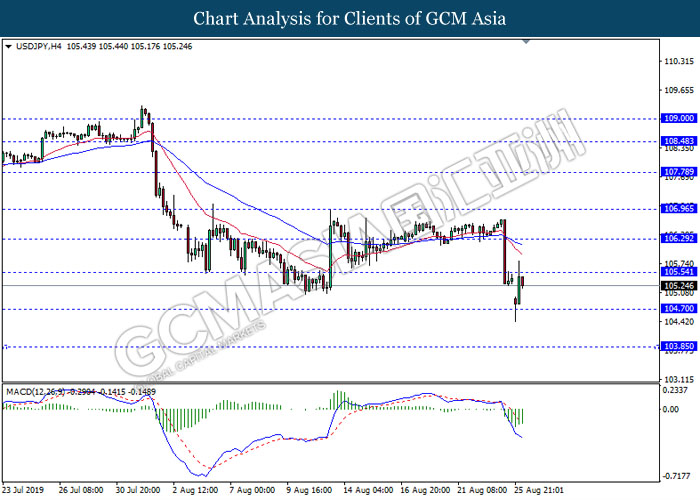
Task: Click the 7 Aug 00:00 time label
Action: tap(252, 490)
